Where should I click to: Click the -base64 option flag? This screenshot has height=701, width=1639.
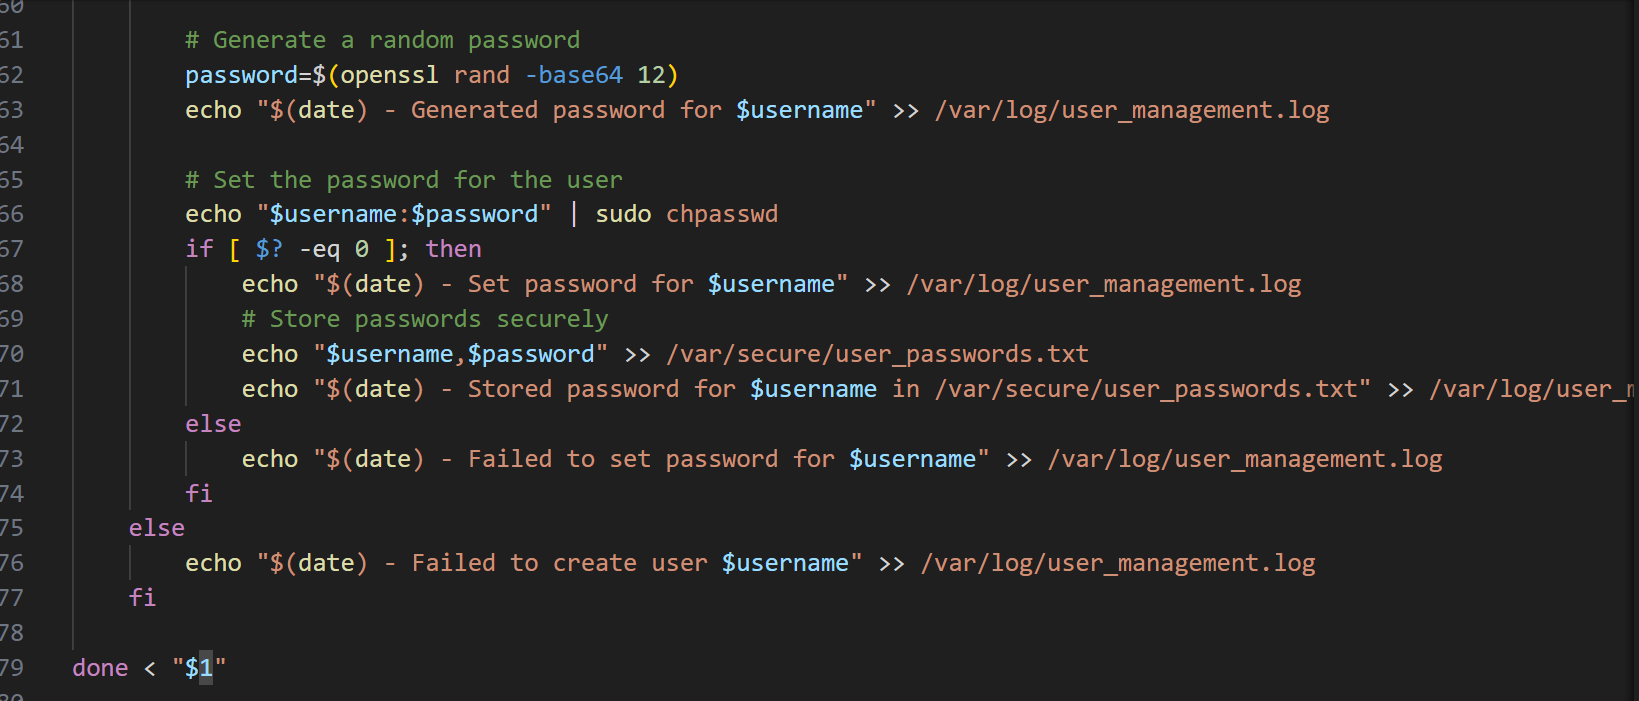574,75
